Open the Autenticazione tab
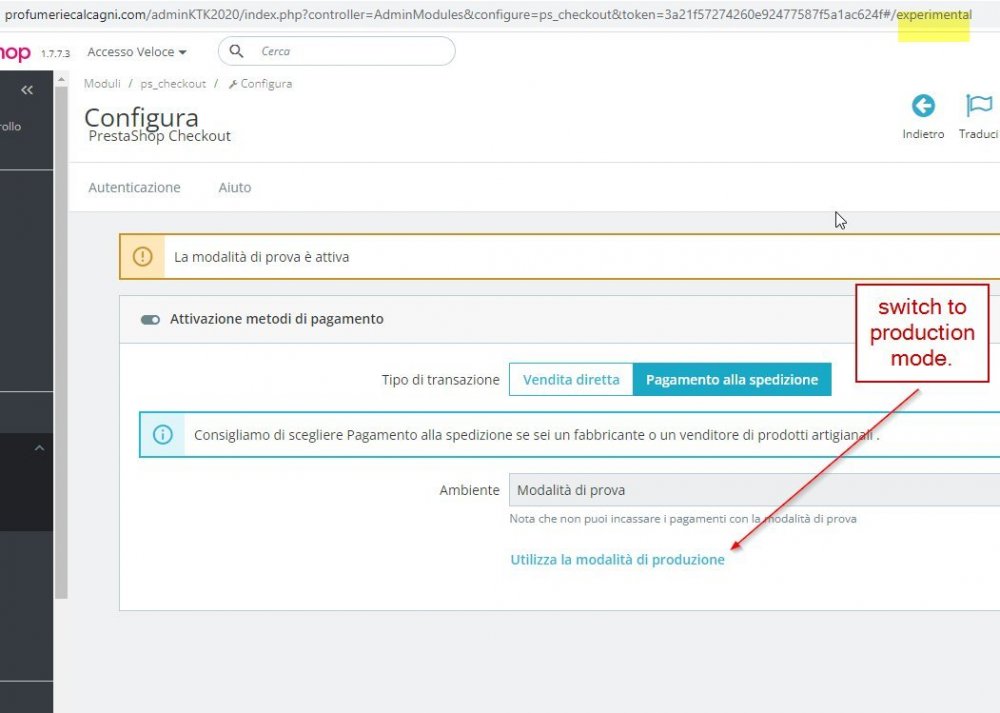This screenshot has width=1000, height=713. point(134,187)
